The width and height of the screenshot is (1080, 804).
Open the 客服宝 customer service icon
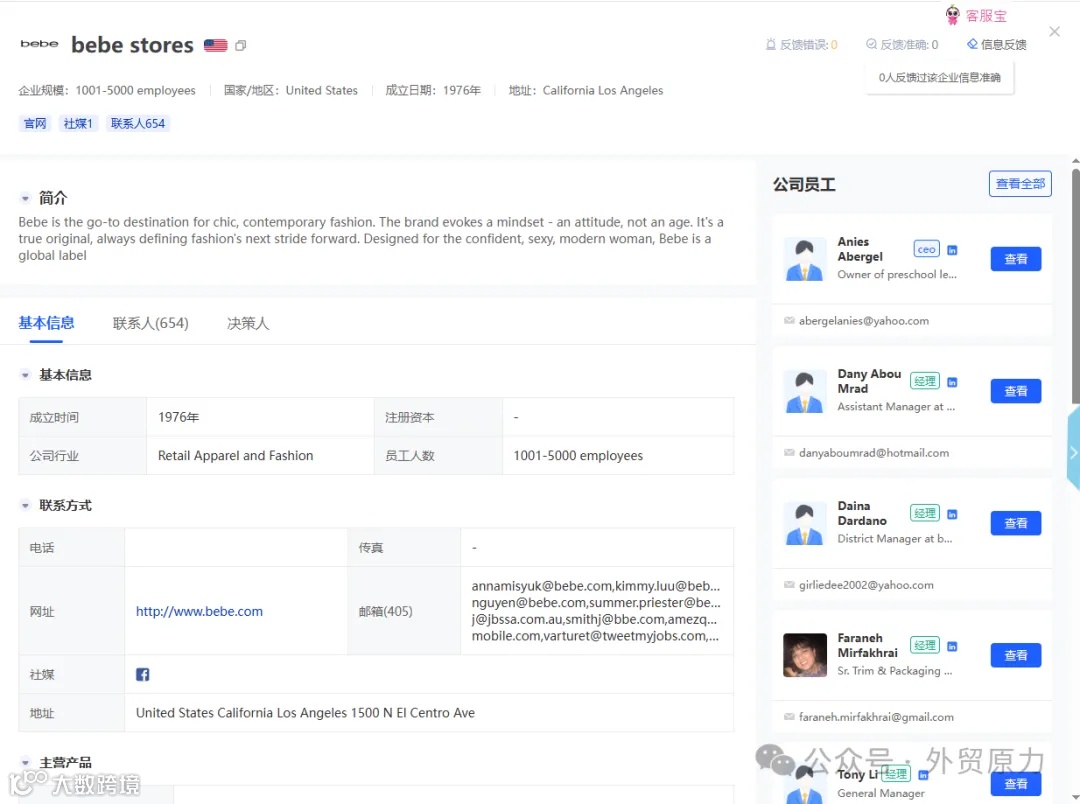pos(953,14)
